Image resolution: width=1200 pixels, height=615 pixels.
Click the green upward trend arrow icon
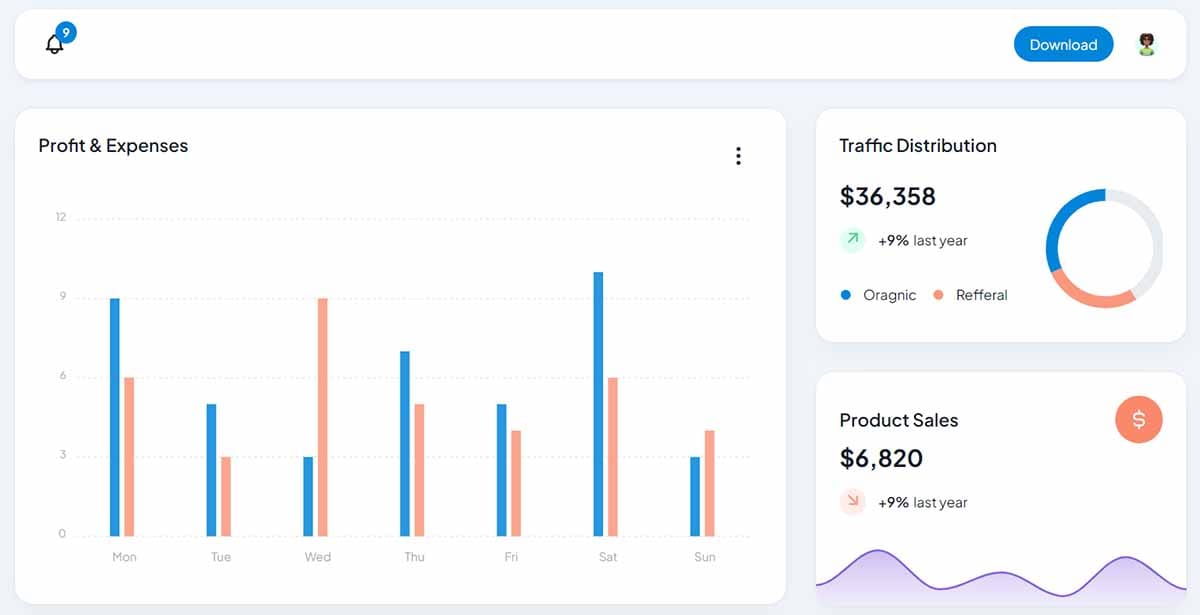[x=851, y=239]
